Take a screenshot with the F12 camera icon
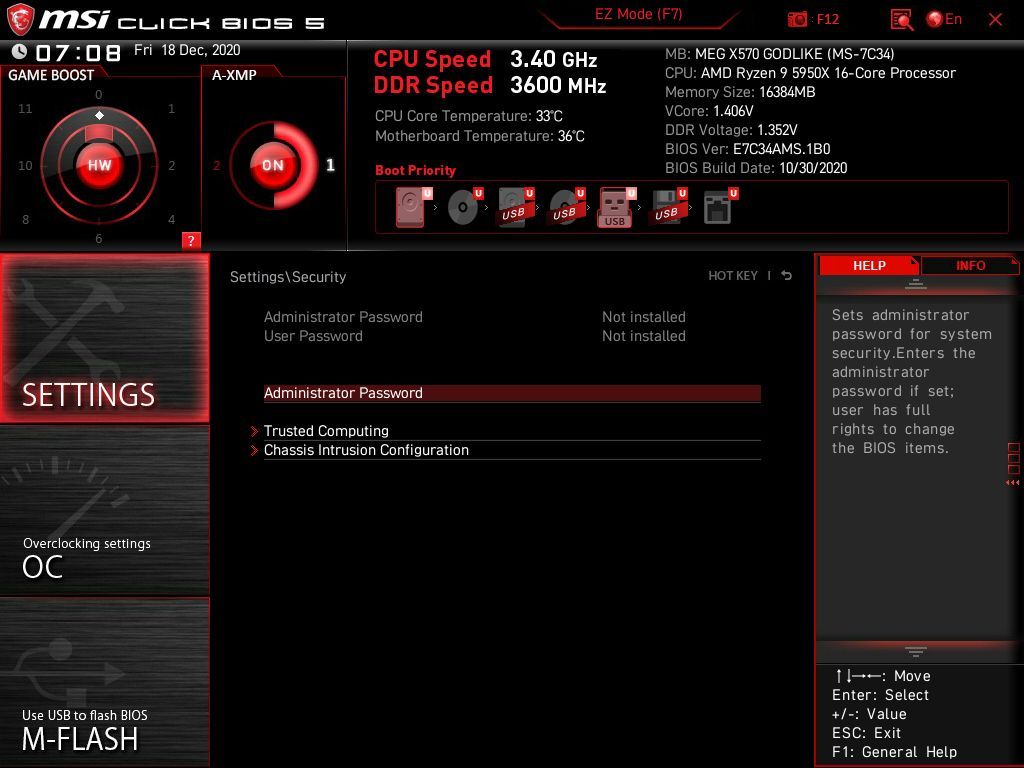1024x768 pixels. (797, 20)
